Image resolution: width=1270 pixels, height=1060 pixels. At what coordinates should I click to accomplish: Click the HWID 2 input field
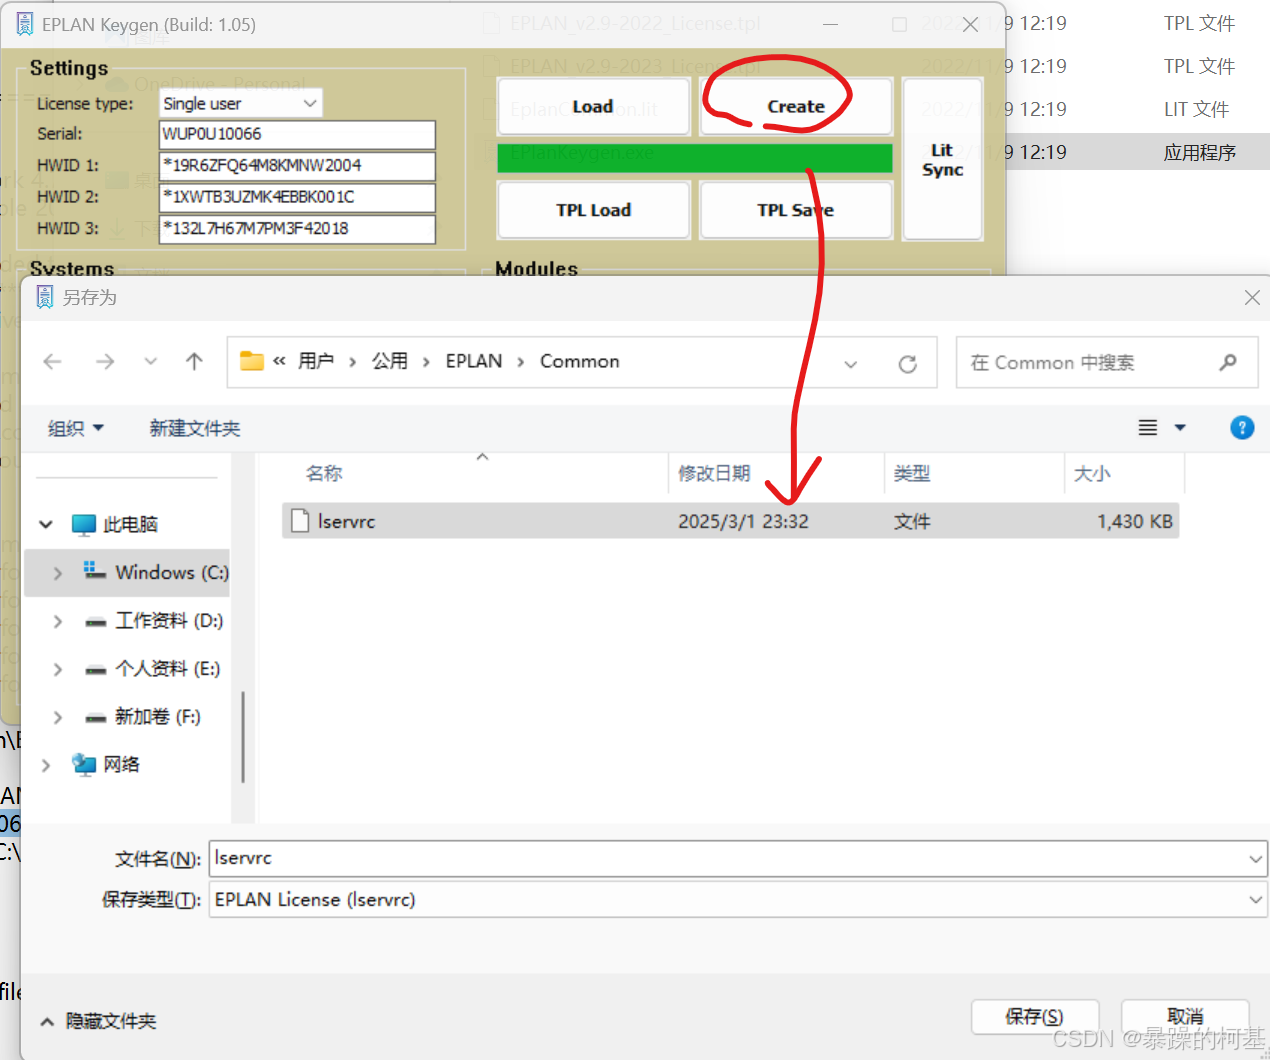[x=297, y=197]
